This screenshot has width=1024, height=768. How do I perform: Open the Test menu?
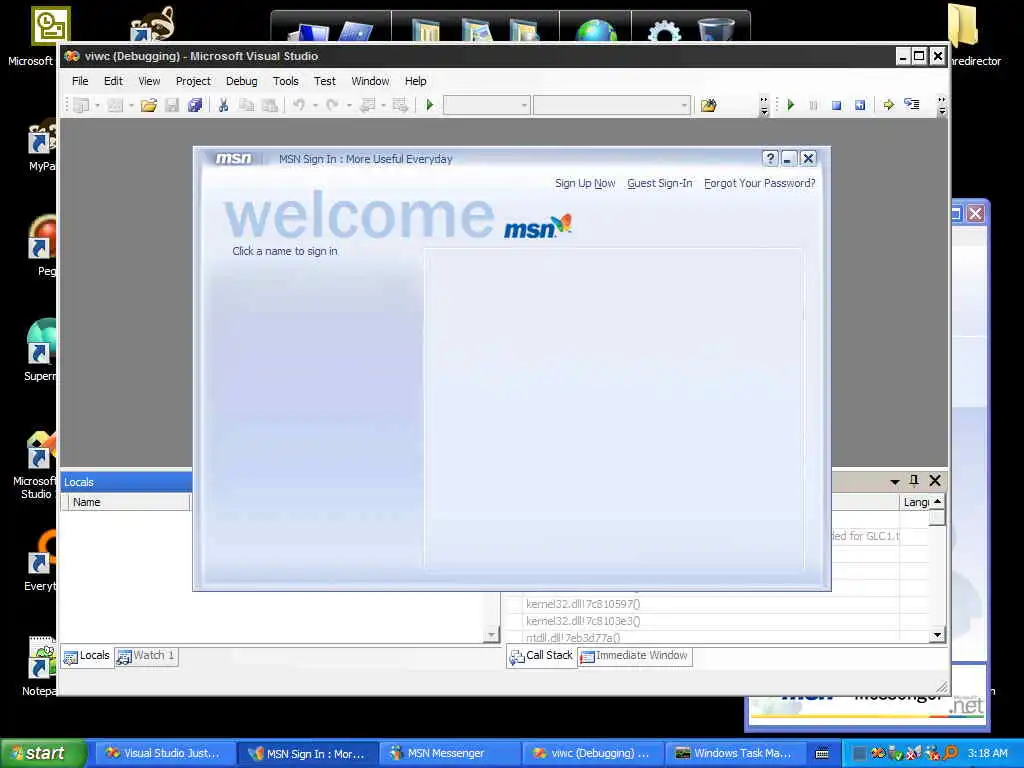click(325, 81)
